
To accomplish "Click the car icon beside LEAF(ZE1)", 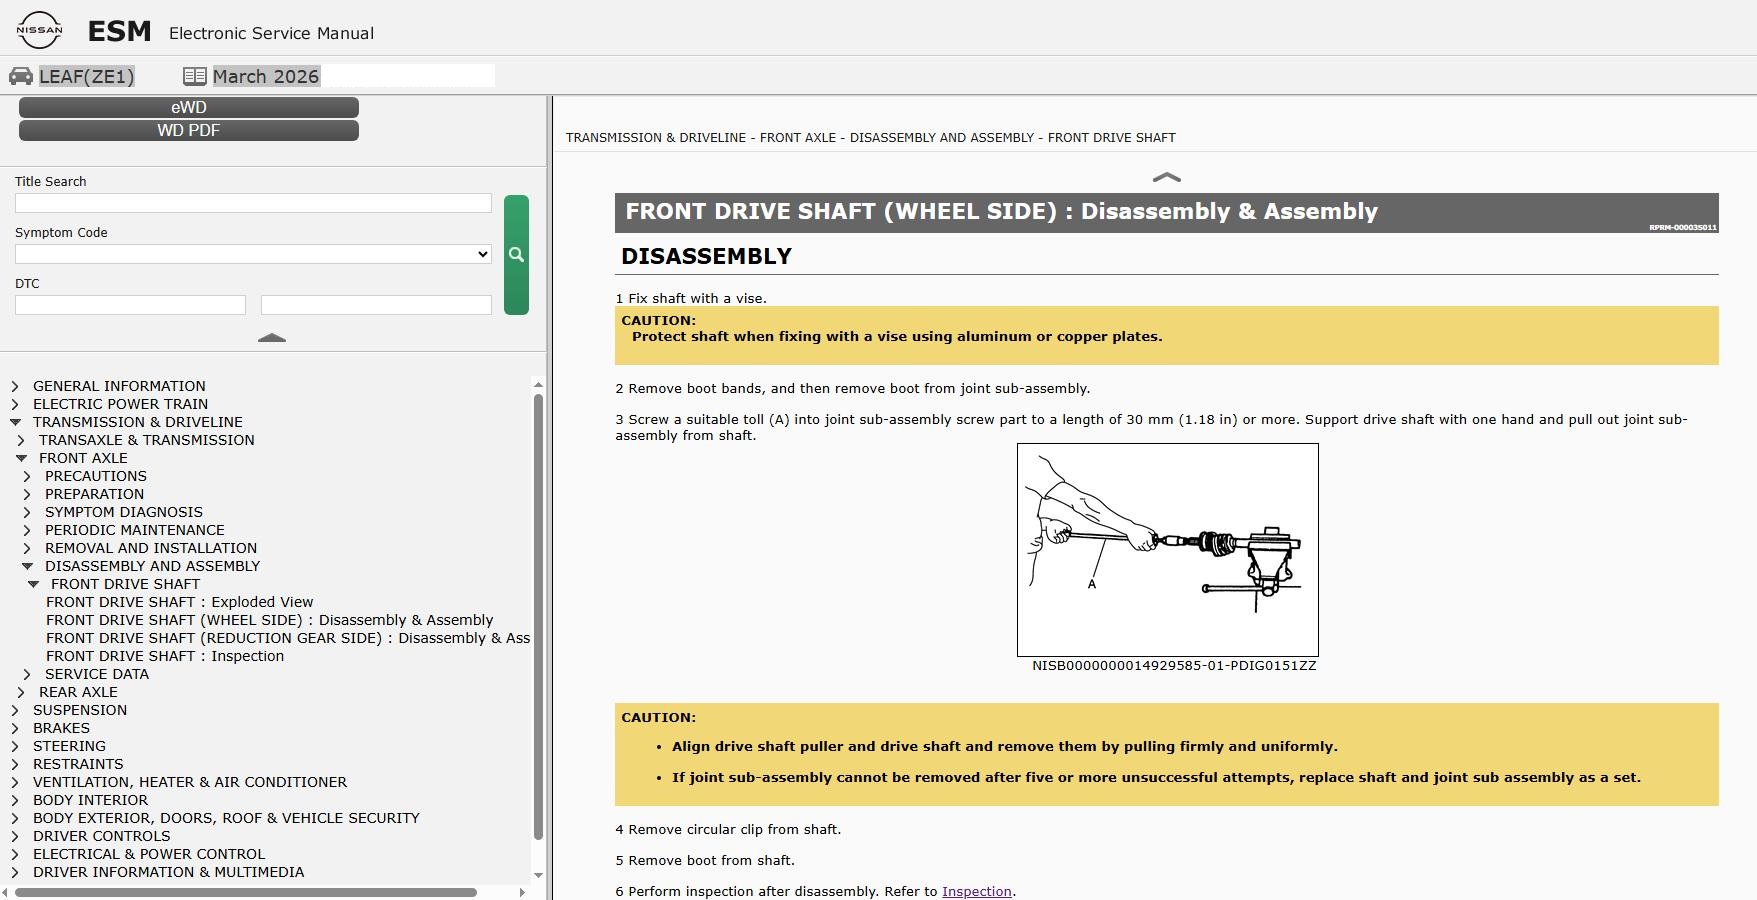I will [x=21, y=76].
